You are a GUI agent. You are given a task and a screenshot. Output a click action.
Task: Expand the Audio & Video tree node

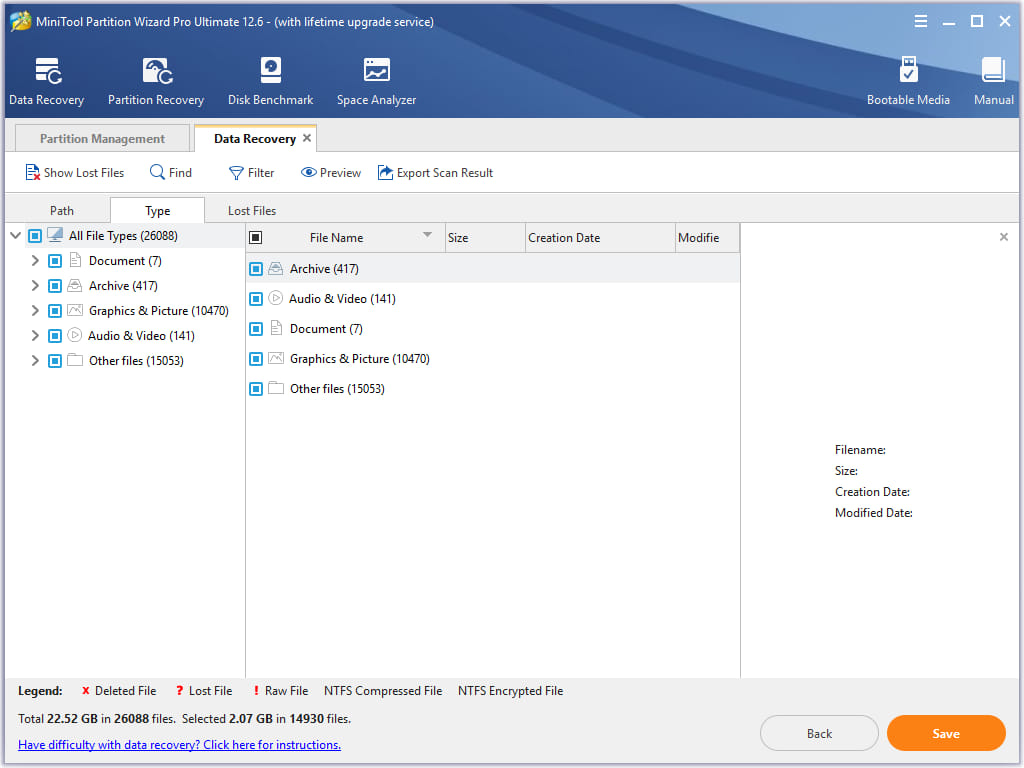pyautogui.click(x=35, y=336)
